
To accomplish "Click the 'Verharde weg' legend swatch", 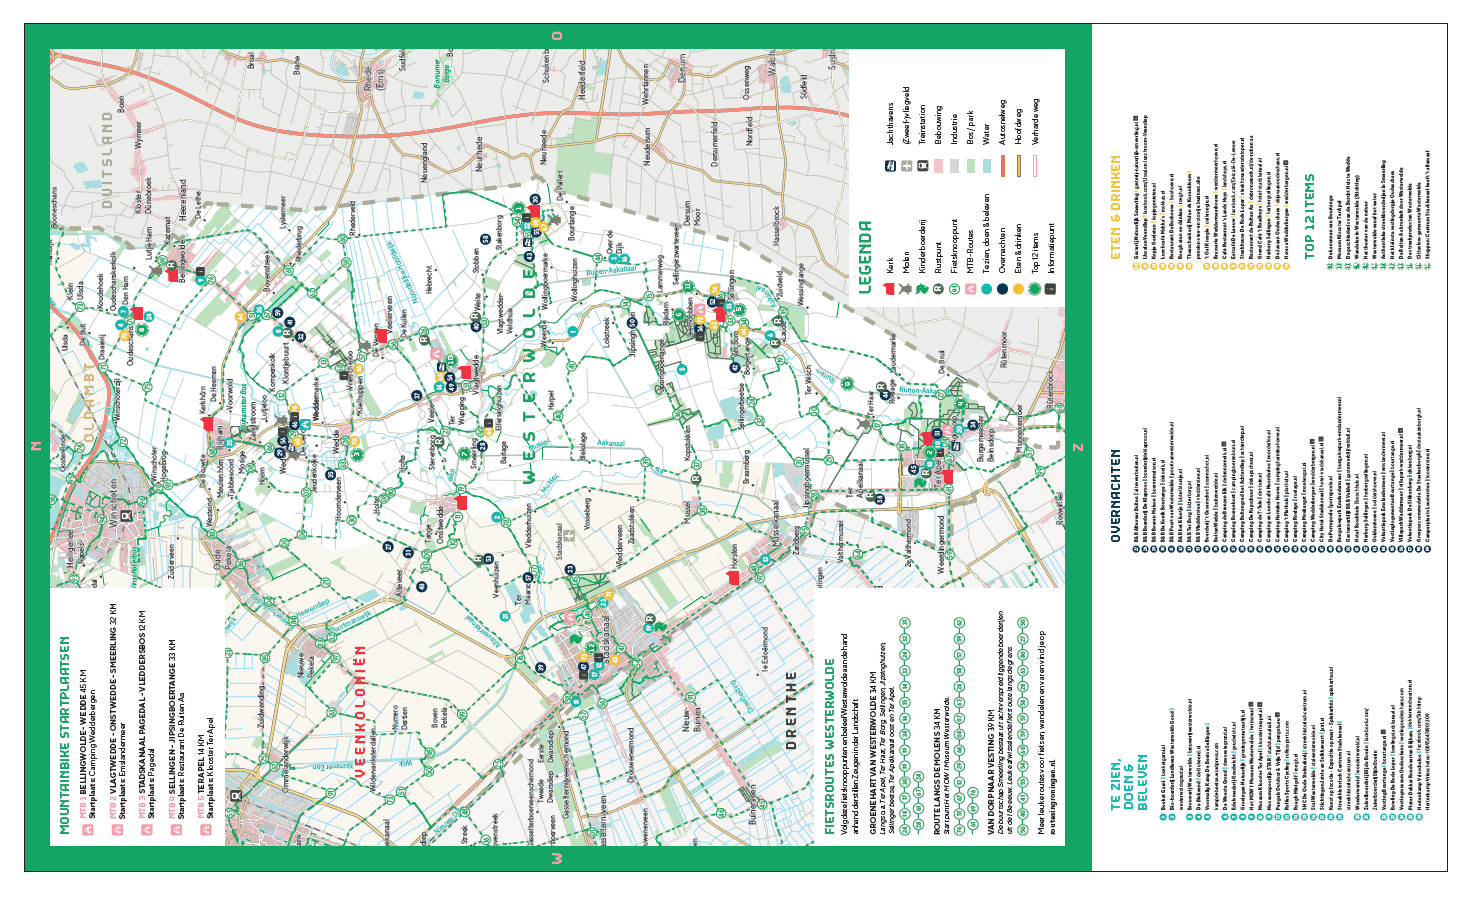I will [x=1034, y=166].
